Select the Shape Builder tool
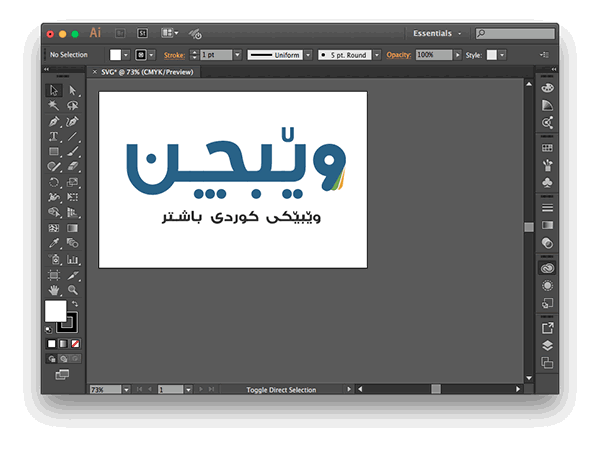 click(54, 212)
